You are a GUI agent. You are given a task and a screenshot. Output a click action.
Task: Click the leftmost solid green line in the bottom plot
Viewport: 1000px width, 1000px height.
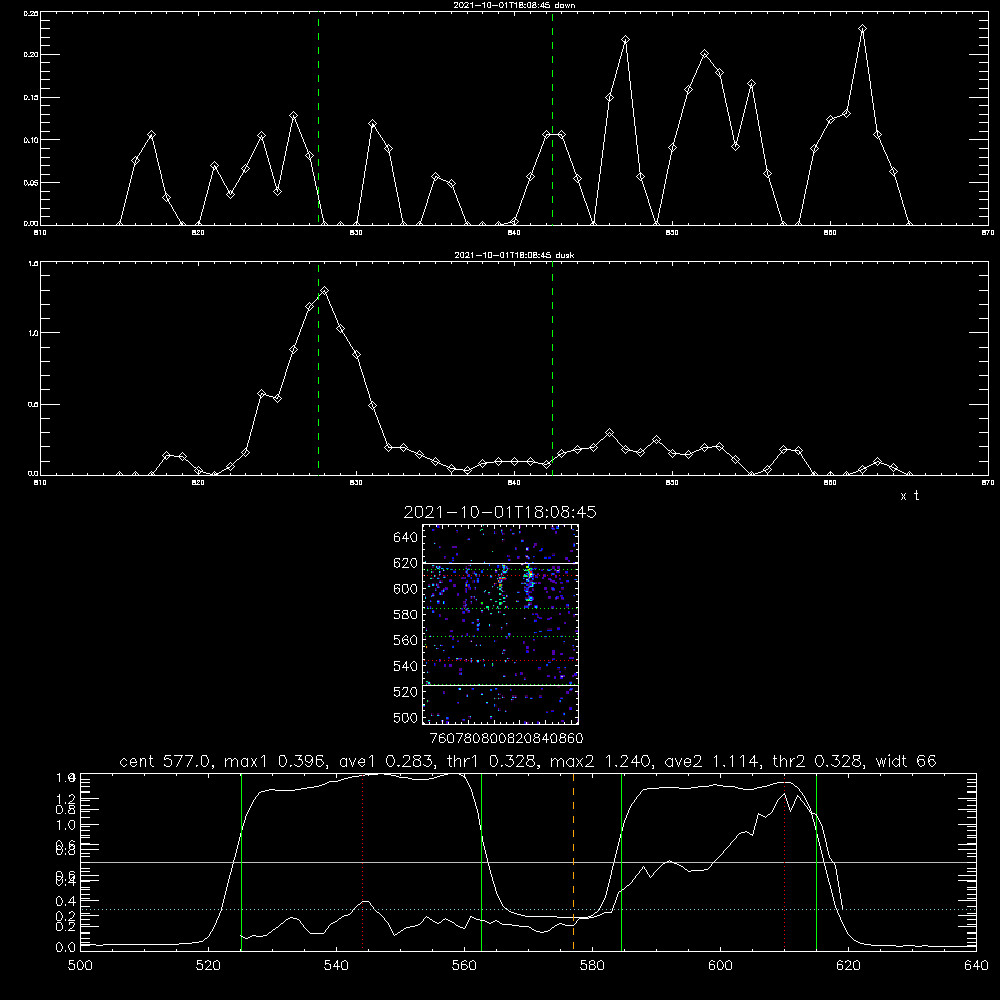[241, 862]
